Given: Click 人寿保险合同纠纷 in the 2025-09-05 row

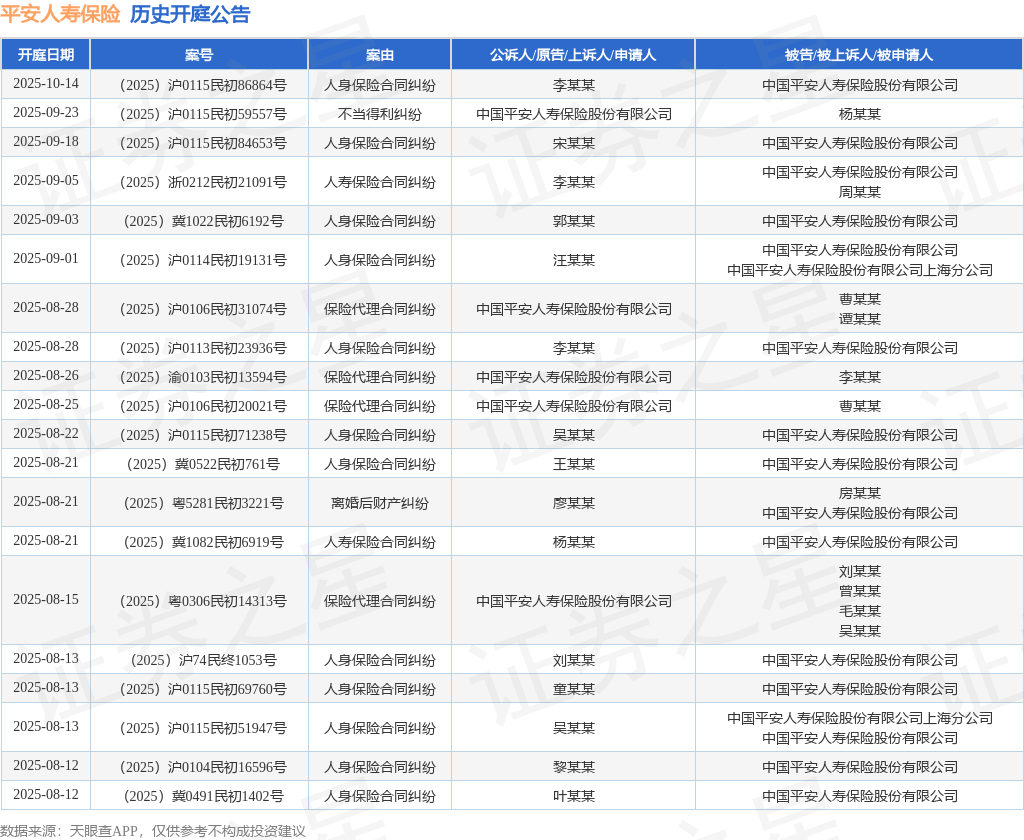Looking at the screenshot, I should (x=379, y=182).
